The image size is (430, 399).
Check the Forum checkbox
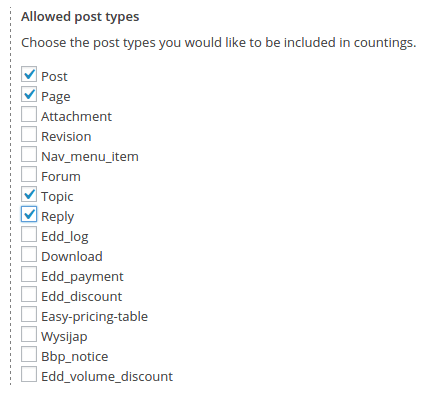[x=29, y=174]
